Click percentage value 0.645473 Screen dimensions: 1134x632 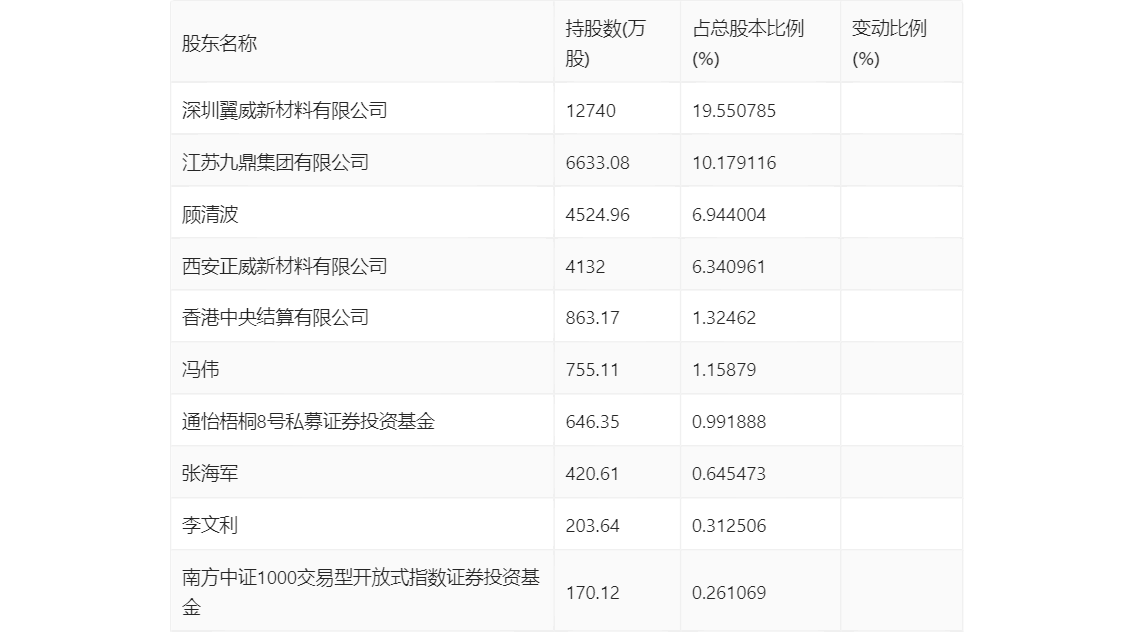pos(729,474)
